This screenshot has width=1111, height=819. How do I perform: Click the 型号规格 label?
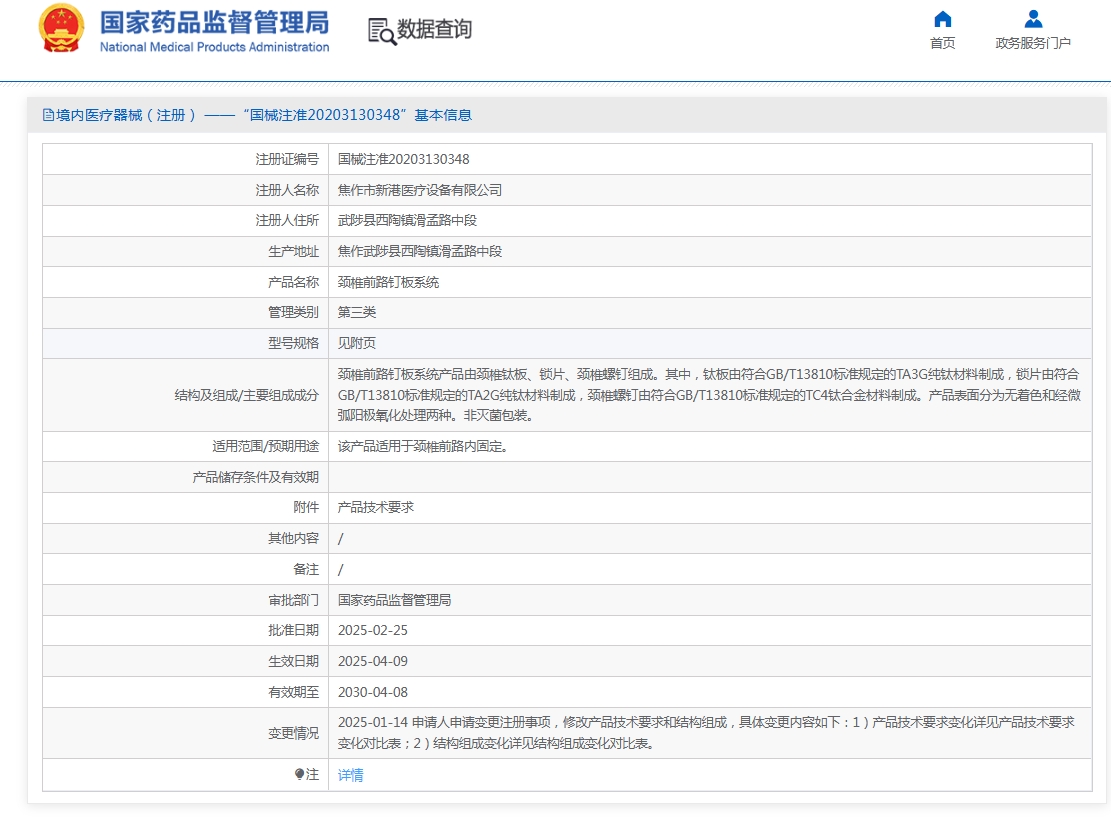pos(293,343)
